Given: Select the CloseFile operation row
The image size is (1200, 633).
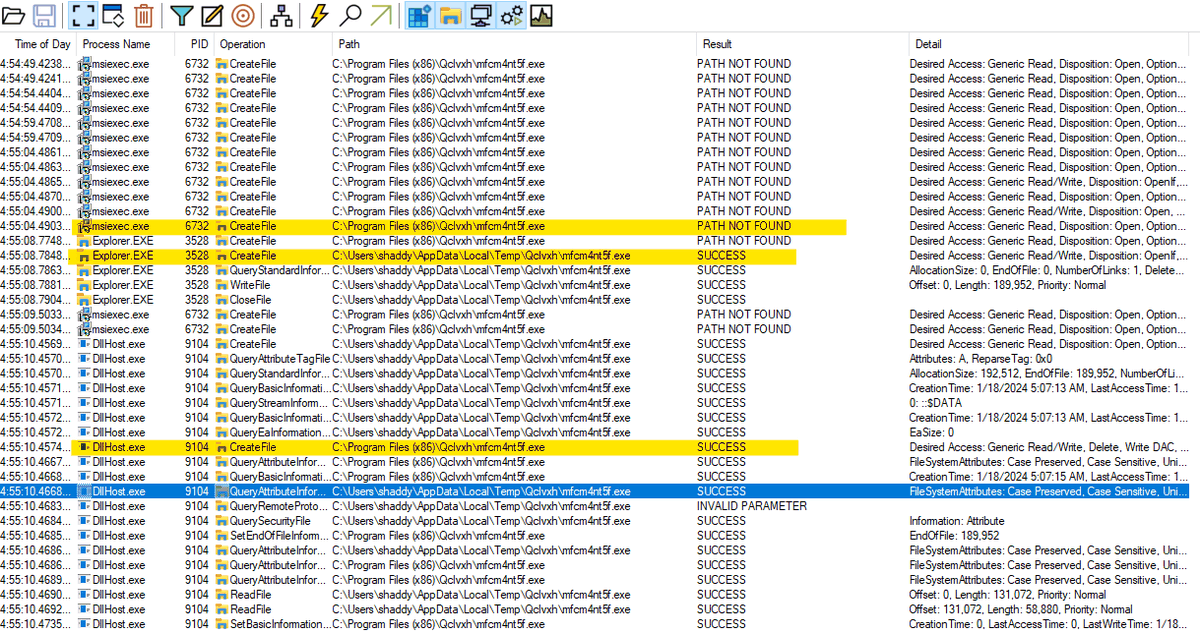Looking at the screenshot, I should tap(600, 300).
